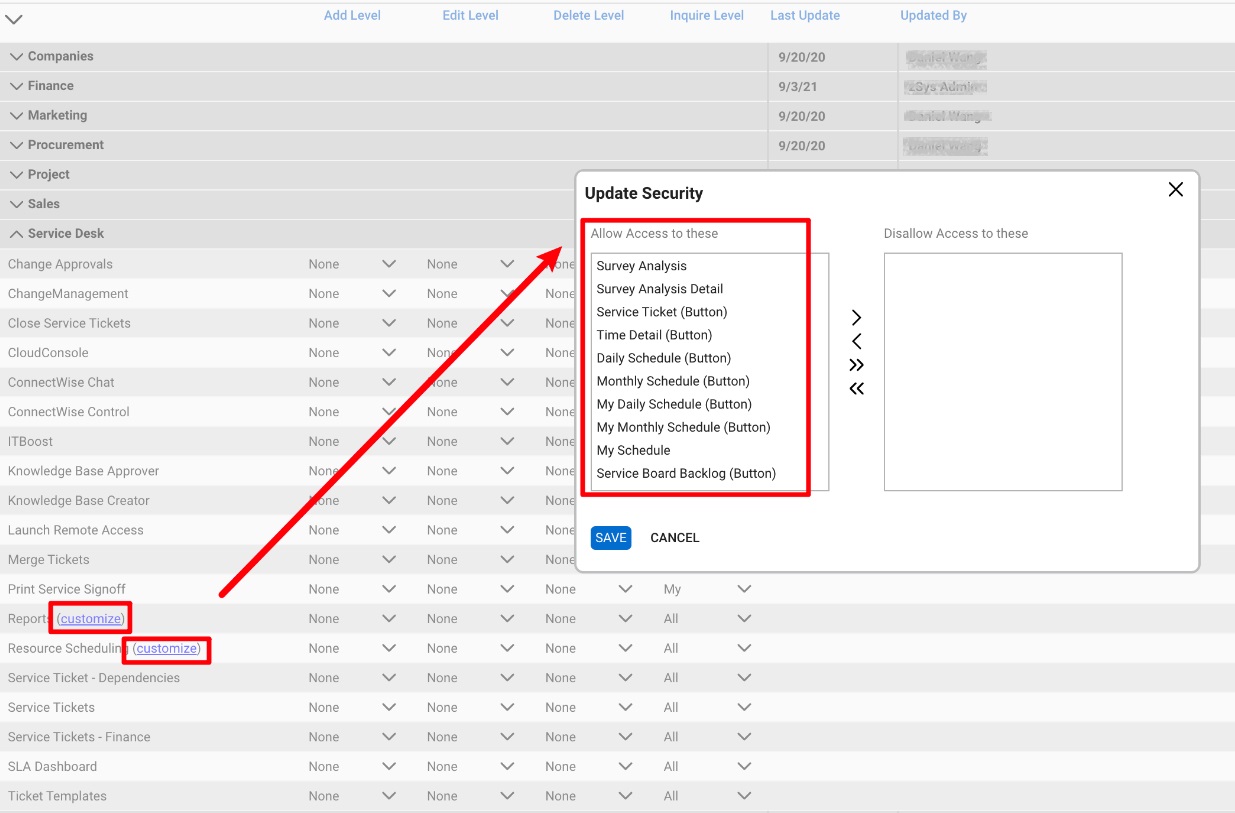Click the double left arrow move-all icon
1235x813 pixels.
pyautogui.click(x=856, y=389)
